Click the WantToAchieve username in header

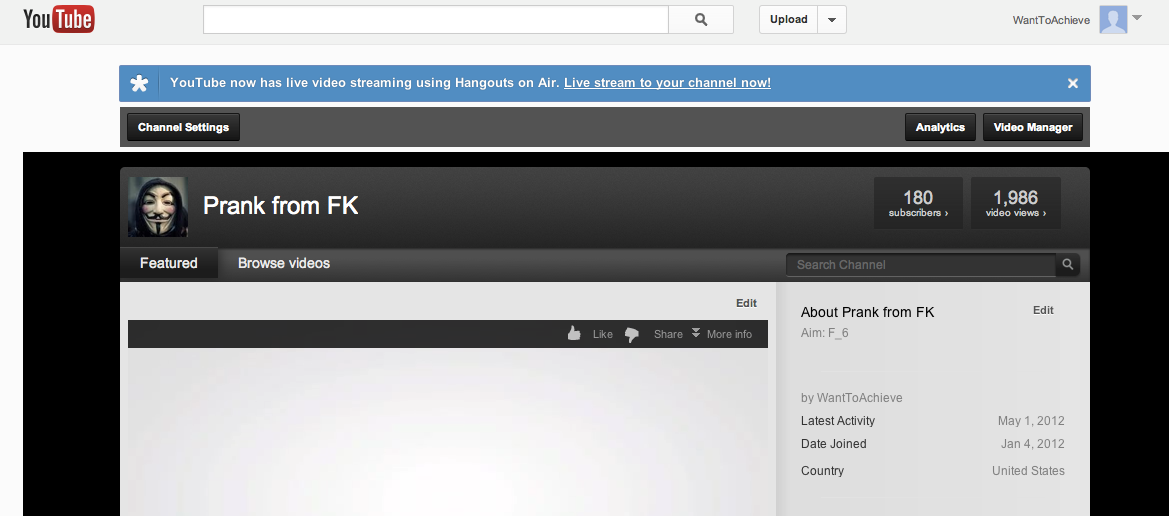tap(1051, 20)
